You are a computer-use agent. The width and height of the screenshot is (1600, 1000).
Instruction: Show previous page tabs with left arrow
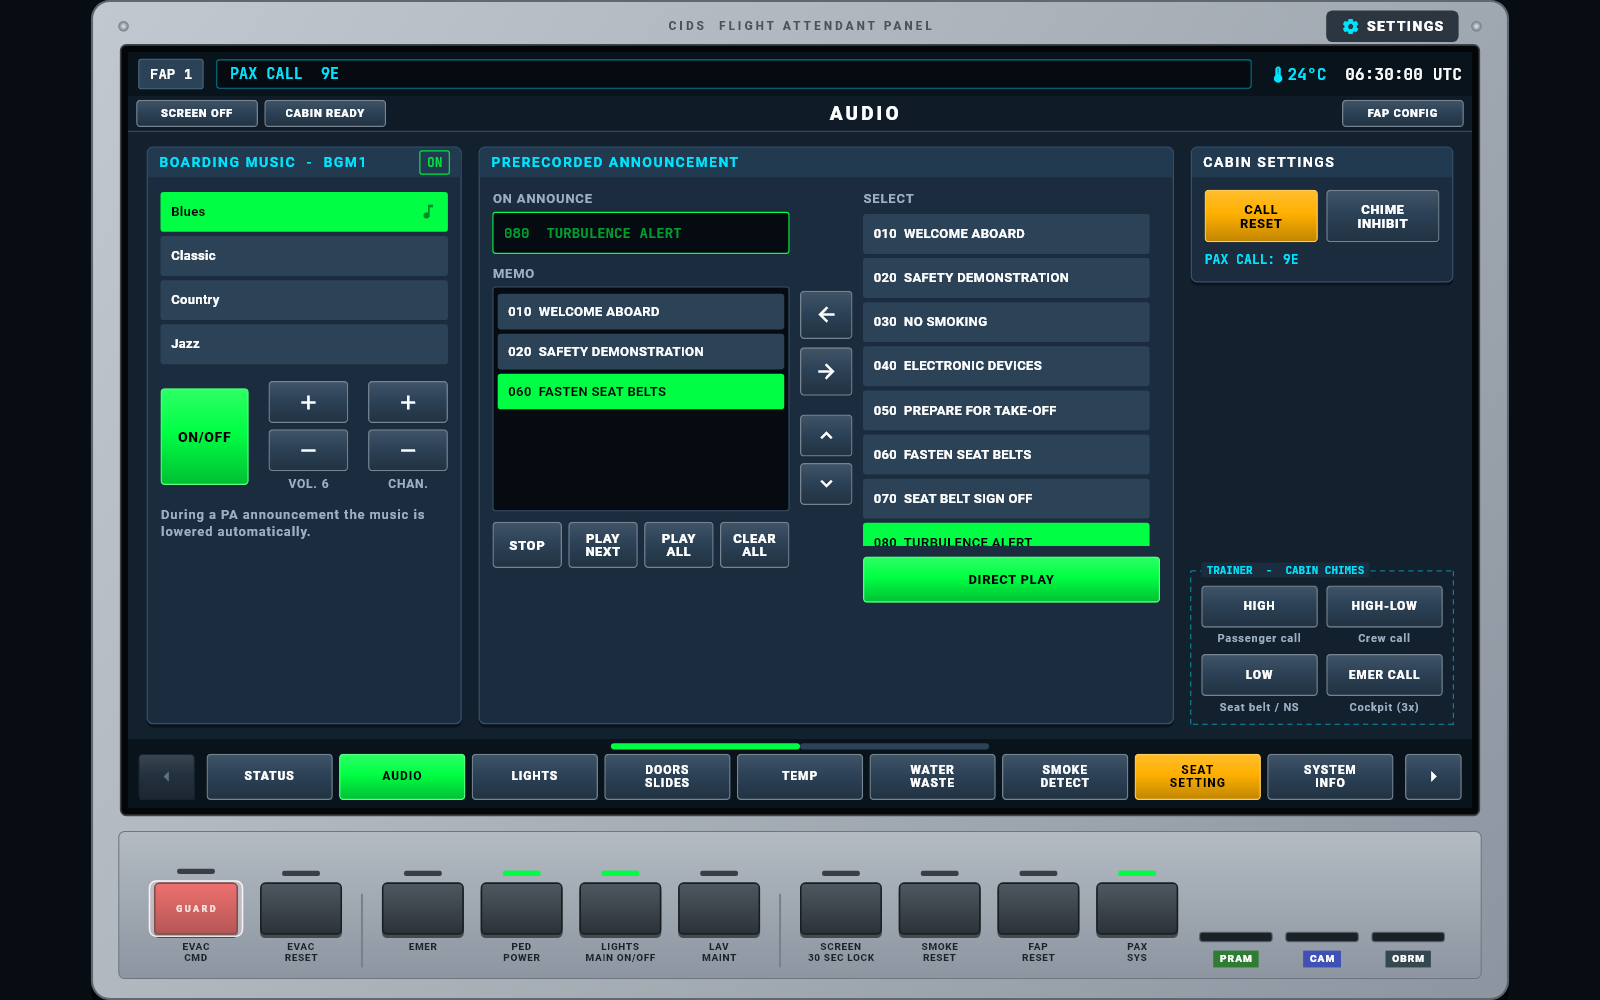[166, 777]
